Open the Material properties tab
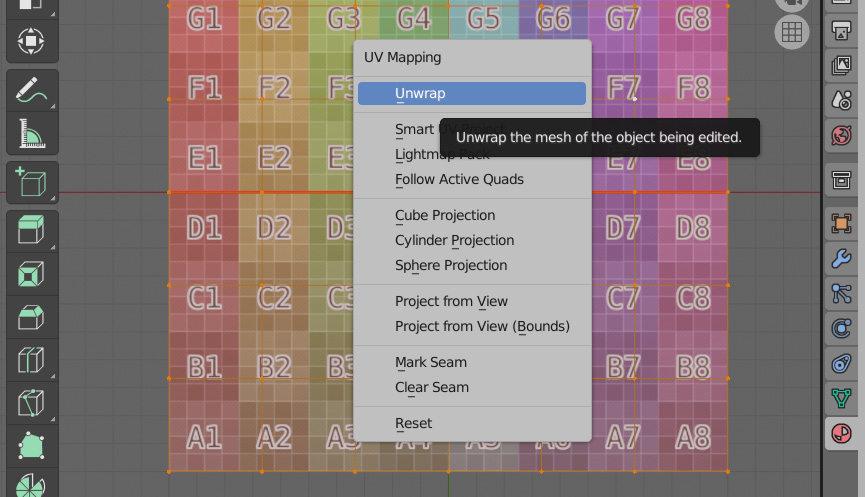 pos(841,434)
